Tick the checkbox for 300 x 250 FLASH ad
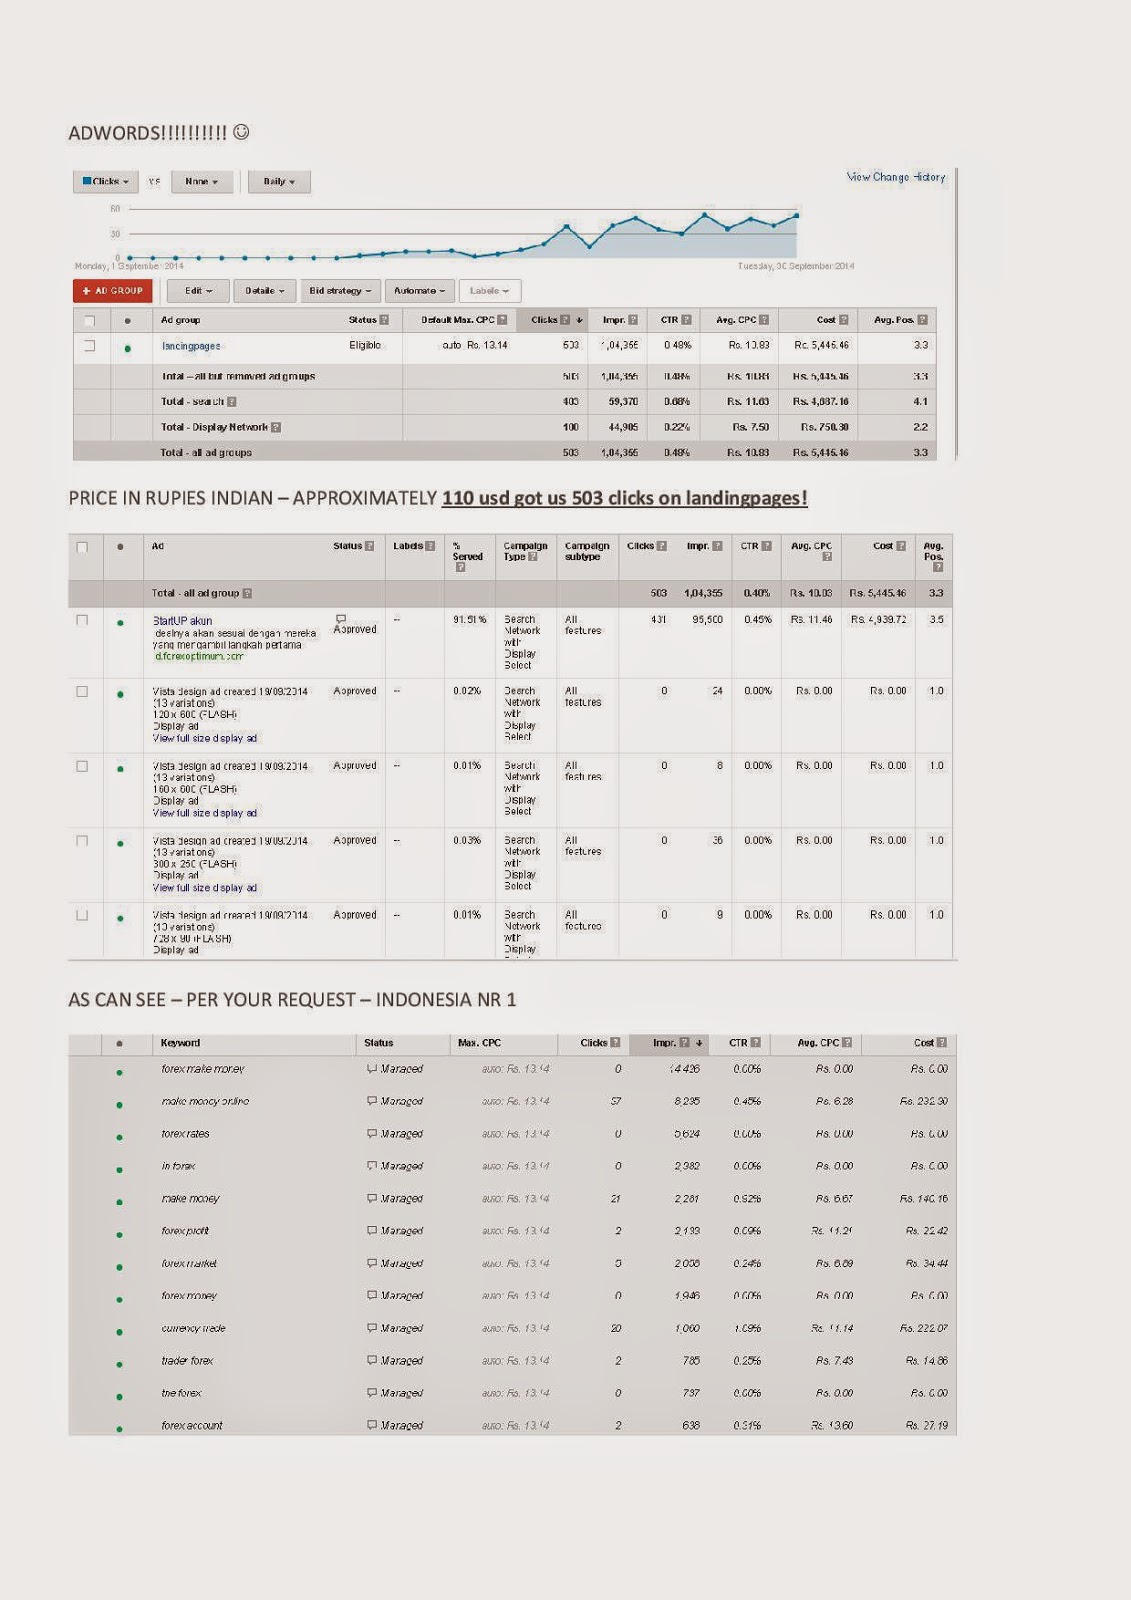The width and height of the screenshot is (1131, 1600). tap(82, 841)
